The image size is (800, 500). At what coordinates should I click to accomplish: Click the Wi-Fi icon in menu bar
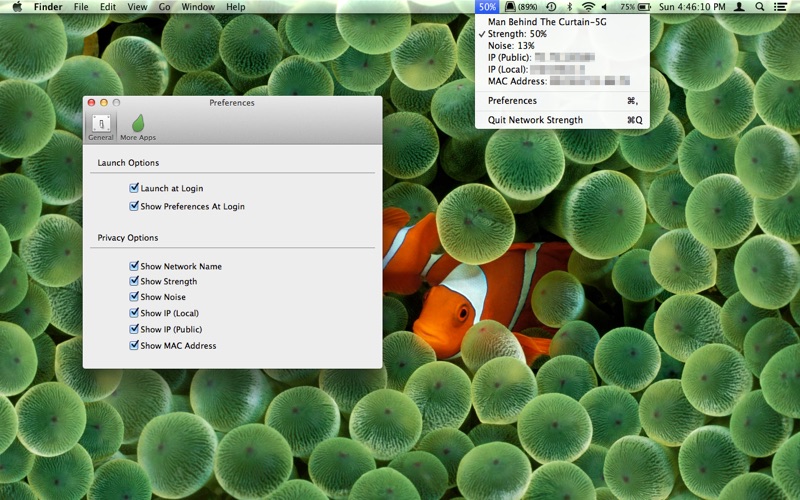click(x=588, y=7)
